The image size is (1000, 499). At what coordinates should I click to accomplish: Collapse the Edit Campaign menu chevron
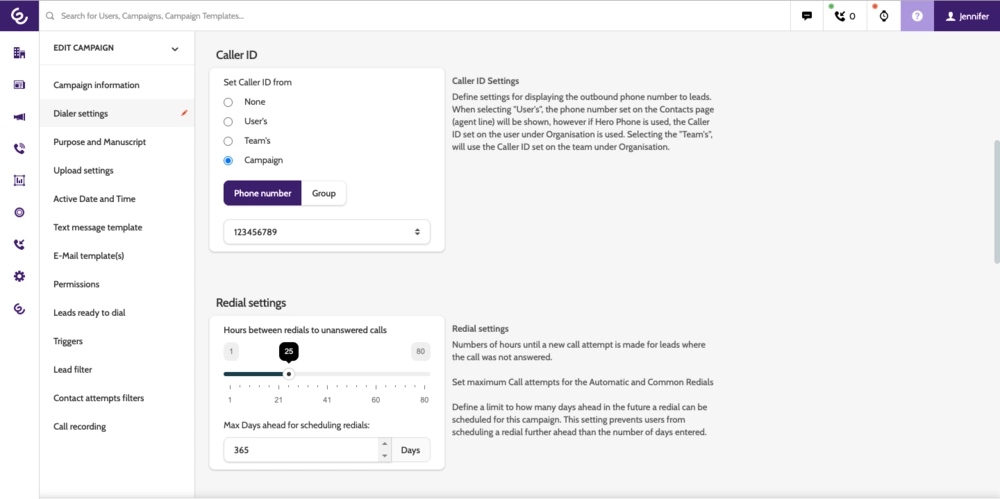(x=175, y=48)
